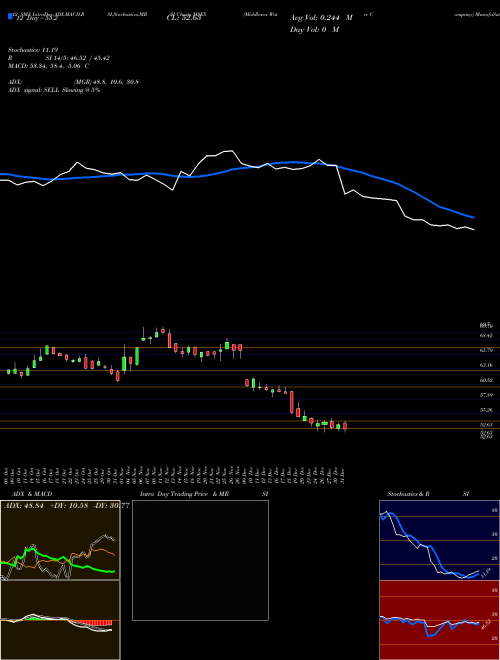
Task: Click the tall green candle near 63
Action: tap(137, 356)
